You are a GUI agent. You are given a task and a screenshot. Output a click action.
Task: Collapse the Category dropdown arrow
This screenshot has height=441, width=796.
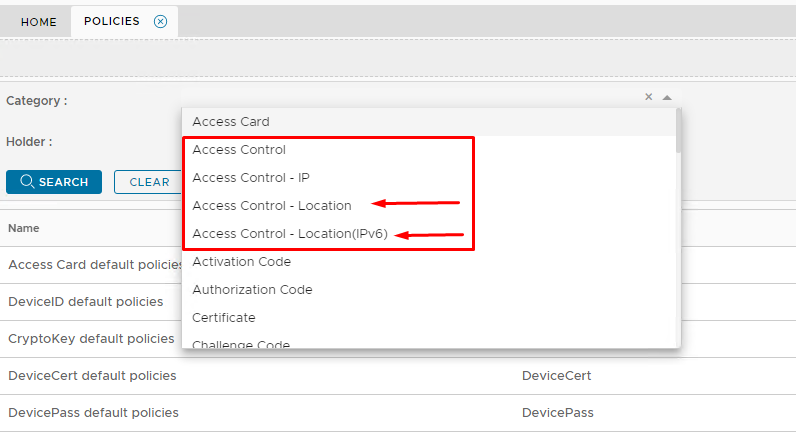pyautogui.click(x=667, y=97)
